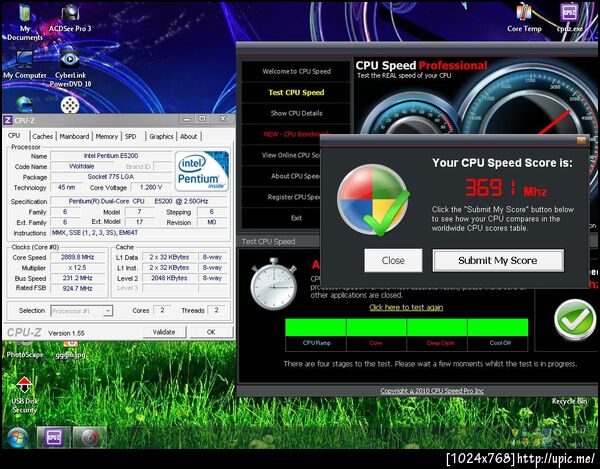Click Validate button in CPU-Z
The height and width of the screenshot is (469, 600).
[164, 332]
